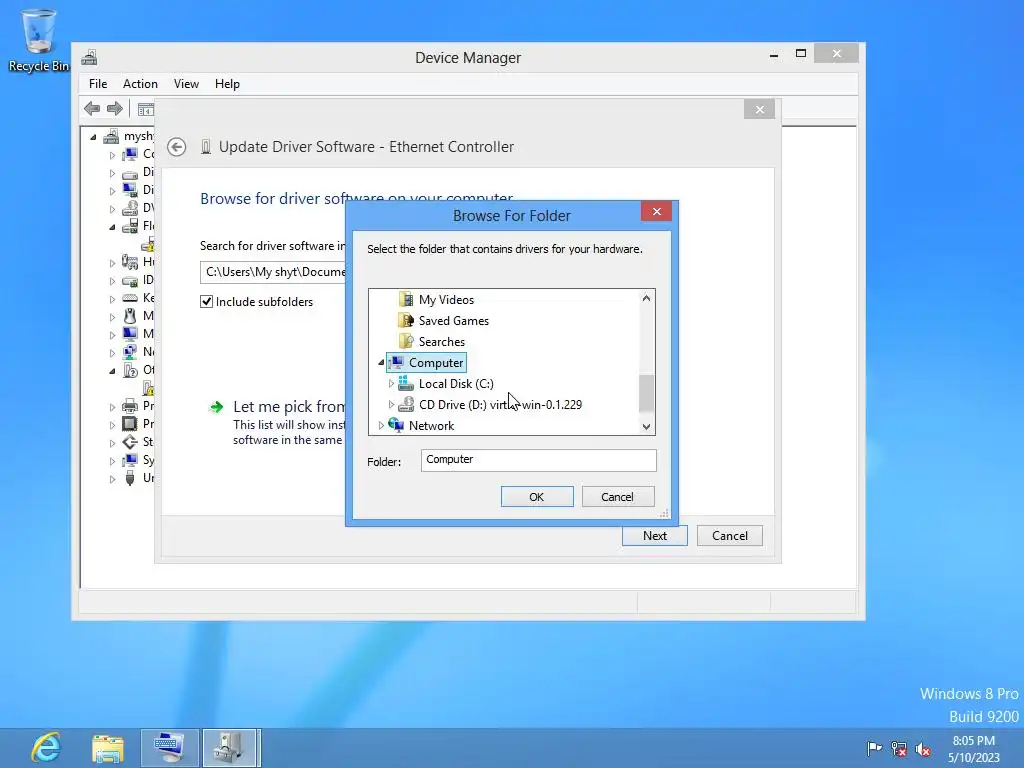Image resolution: width=1024 pixels, height=768 pixels.
Task: Click the Device Manager forward arrow toolbar icon
Action: 115,108
